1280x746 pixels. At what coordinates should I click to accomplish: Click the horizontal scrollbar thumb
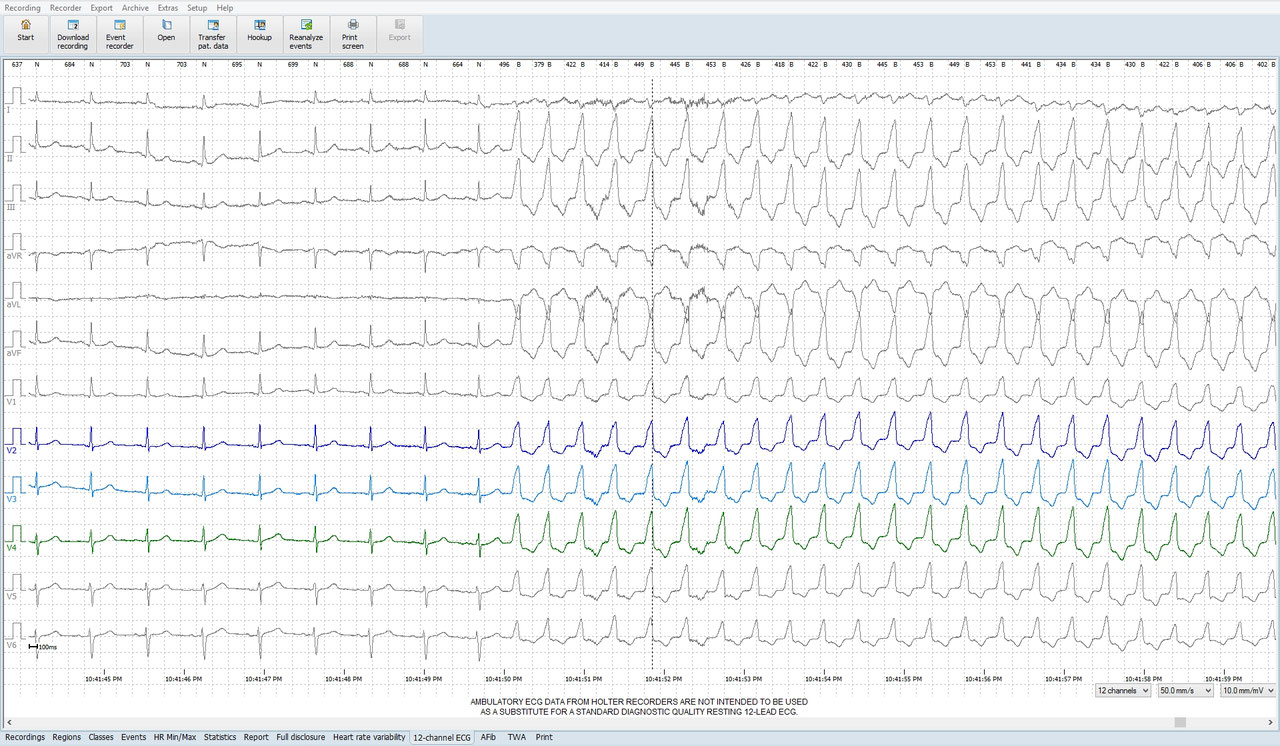coord(1181,721)
